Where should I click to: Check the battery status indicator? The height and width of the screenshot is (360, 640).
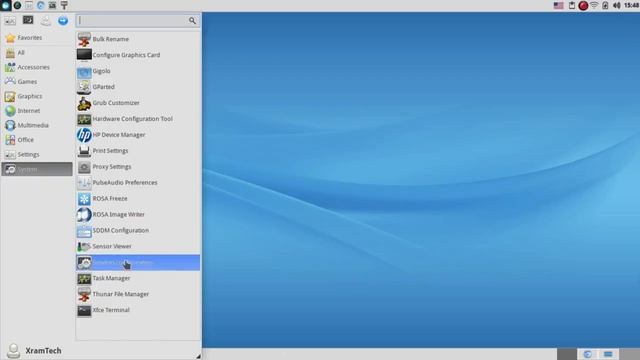coord(605,5)
